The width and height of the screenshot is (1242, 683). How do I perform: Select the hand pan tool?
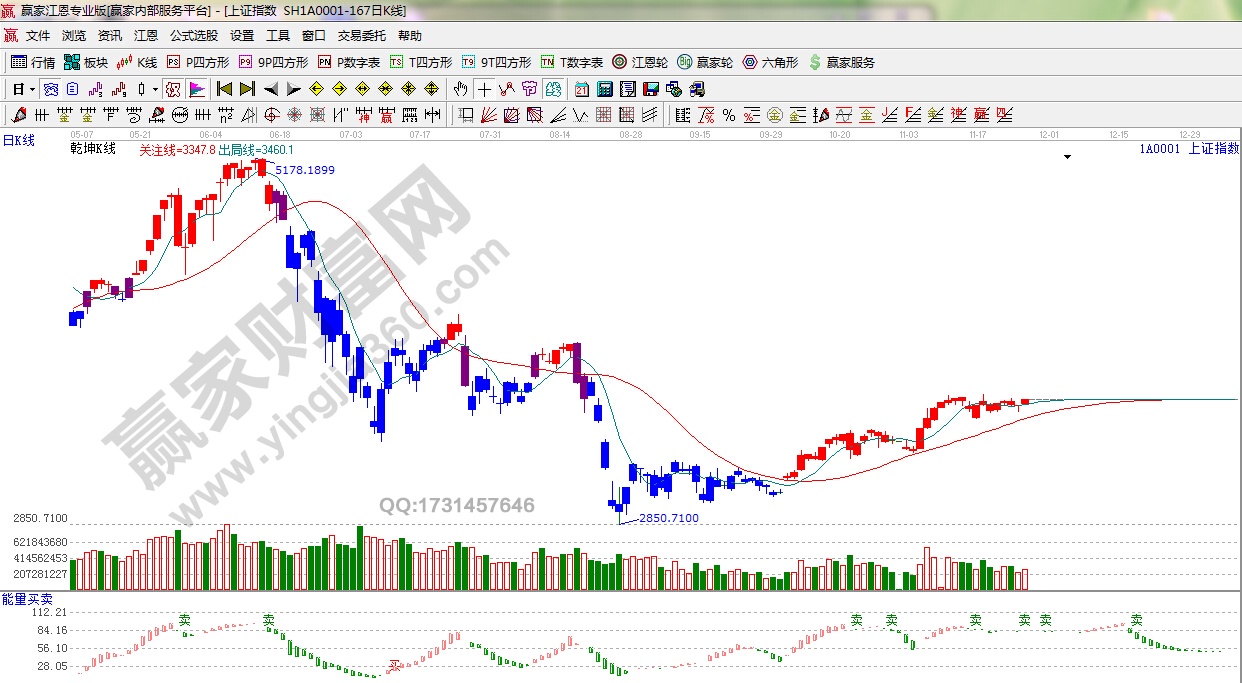point(460,89)
